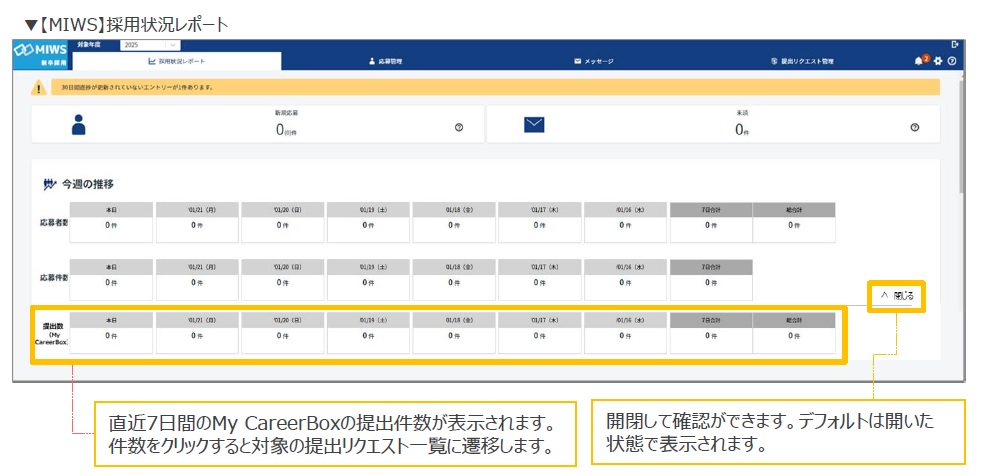The height and width of the screenshot is (476, 999).
Task: Click the MIWS logo in the header
Action: click(x=40, y=50)
